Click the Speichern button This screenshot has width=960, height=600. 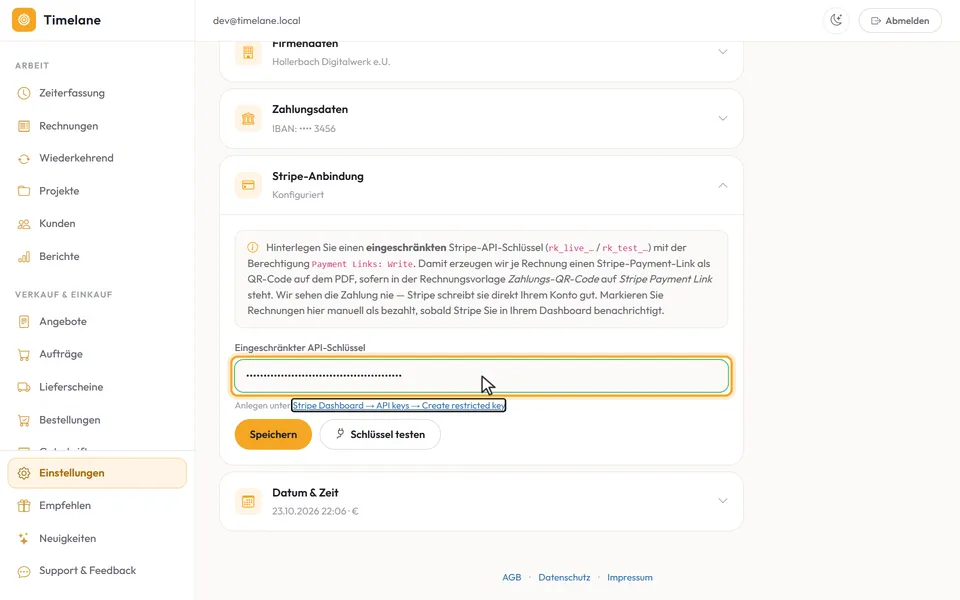[273, 434]
